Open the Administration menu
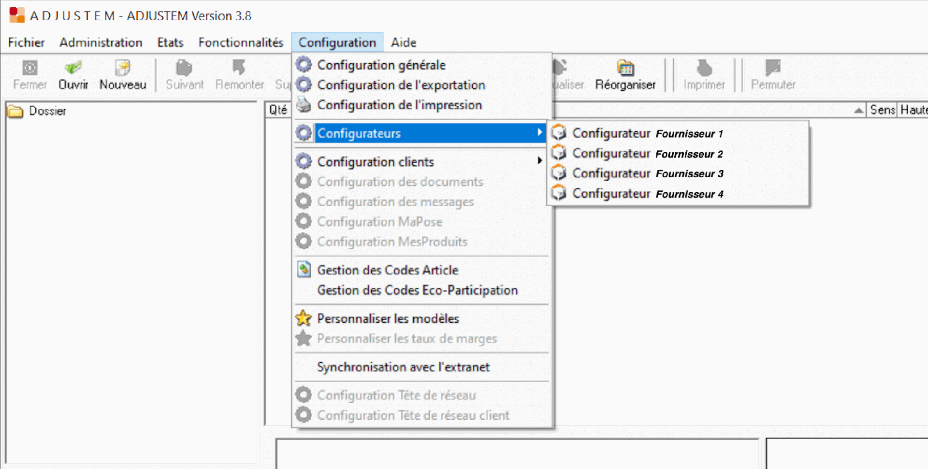 coord(101,43)
